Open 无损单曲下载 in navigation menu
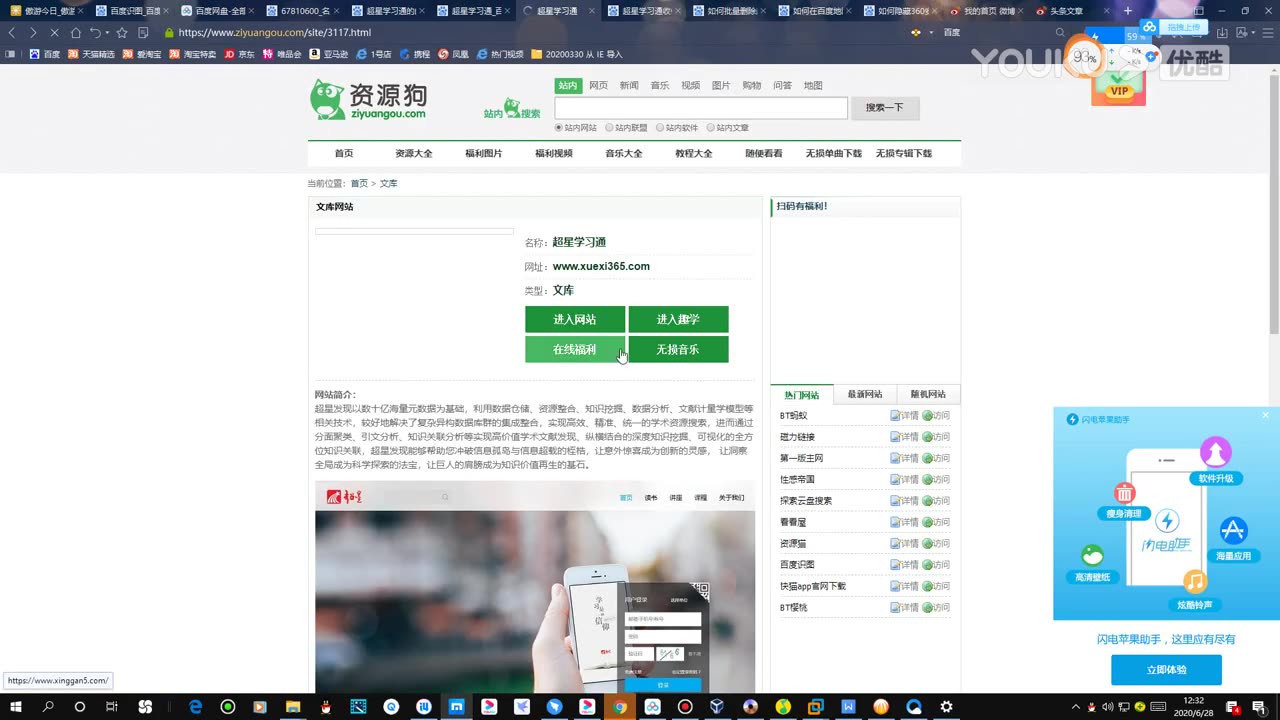This screenshot has height=720, width=1280. (834, 154)
